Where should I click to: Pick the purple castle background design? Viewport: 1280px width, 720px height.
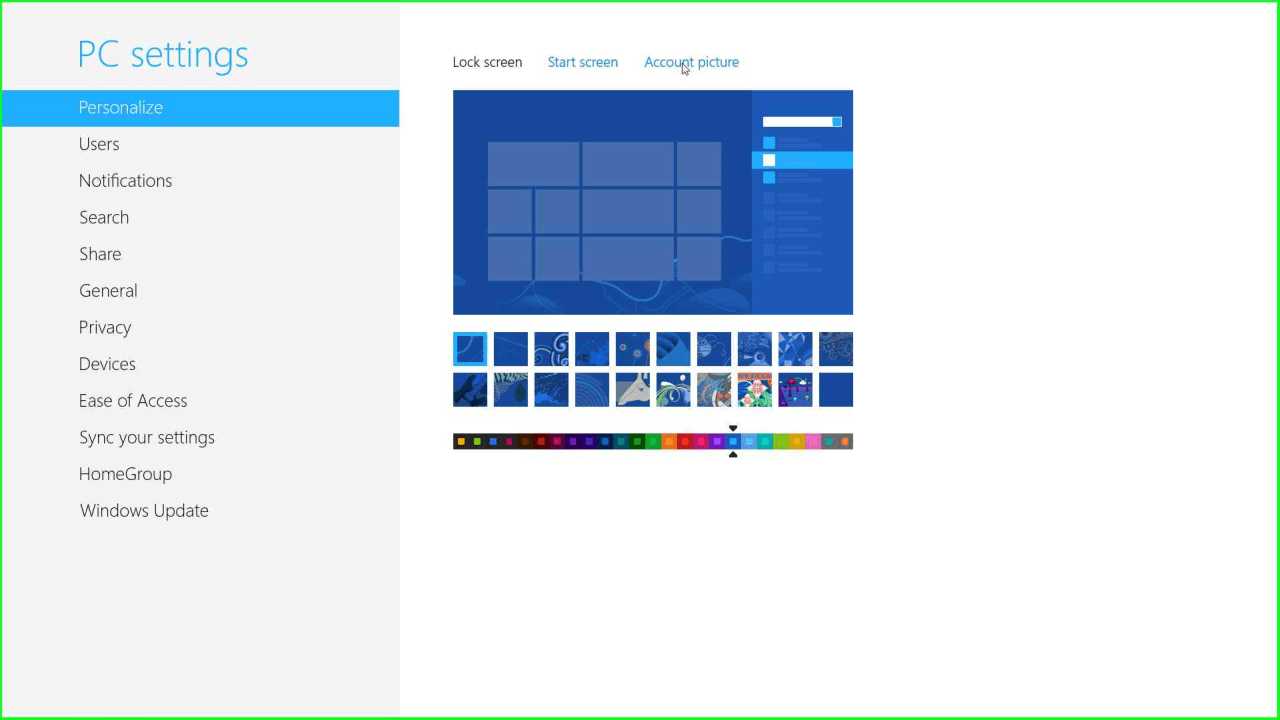795,390
